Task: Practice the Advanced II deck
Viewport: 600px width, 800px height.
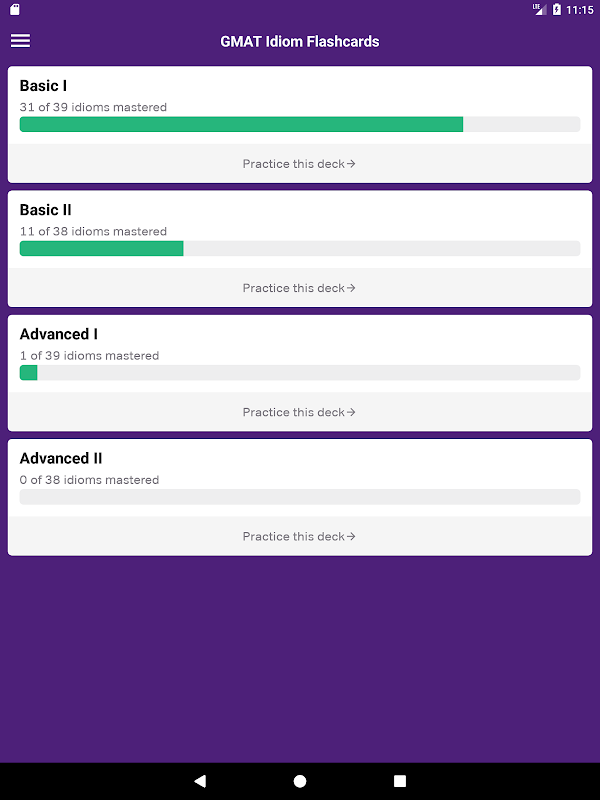Action: pos(300,536)
